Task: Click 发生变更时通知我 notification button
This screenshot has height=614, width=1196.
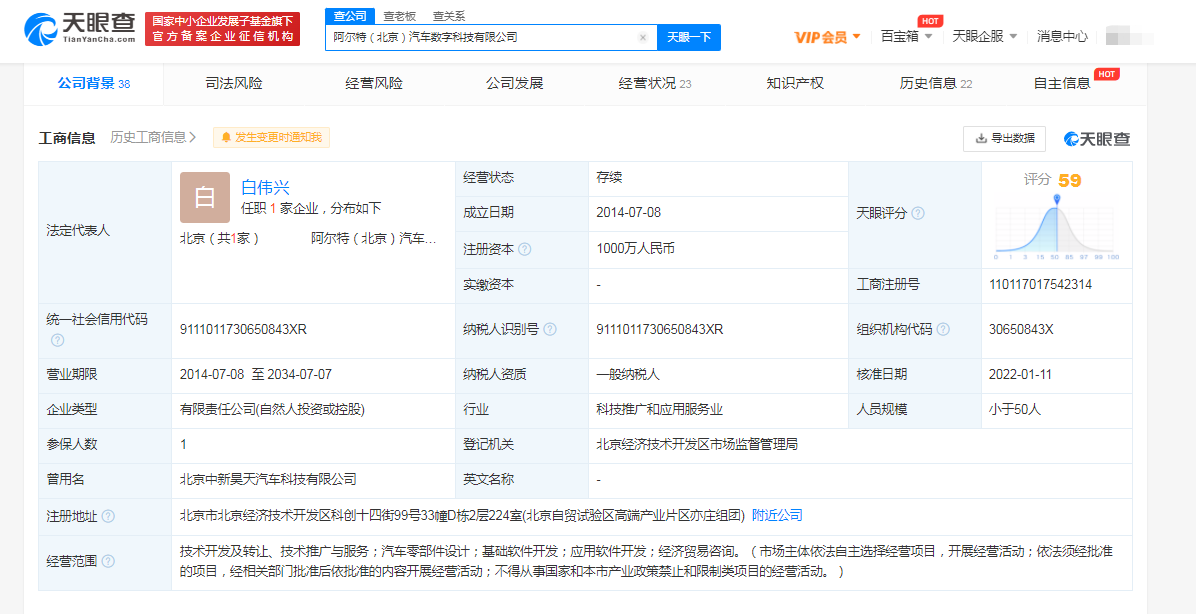Action: click(272, 137)
